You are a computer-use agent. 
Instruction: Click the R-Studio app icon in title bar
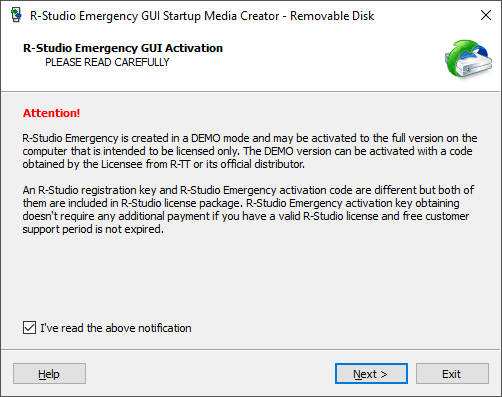tap(16, 15)
